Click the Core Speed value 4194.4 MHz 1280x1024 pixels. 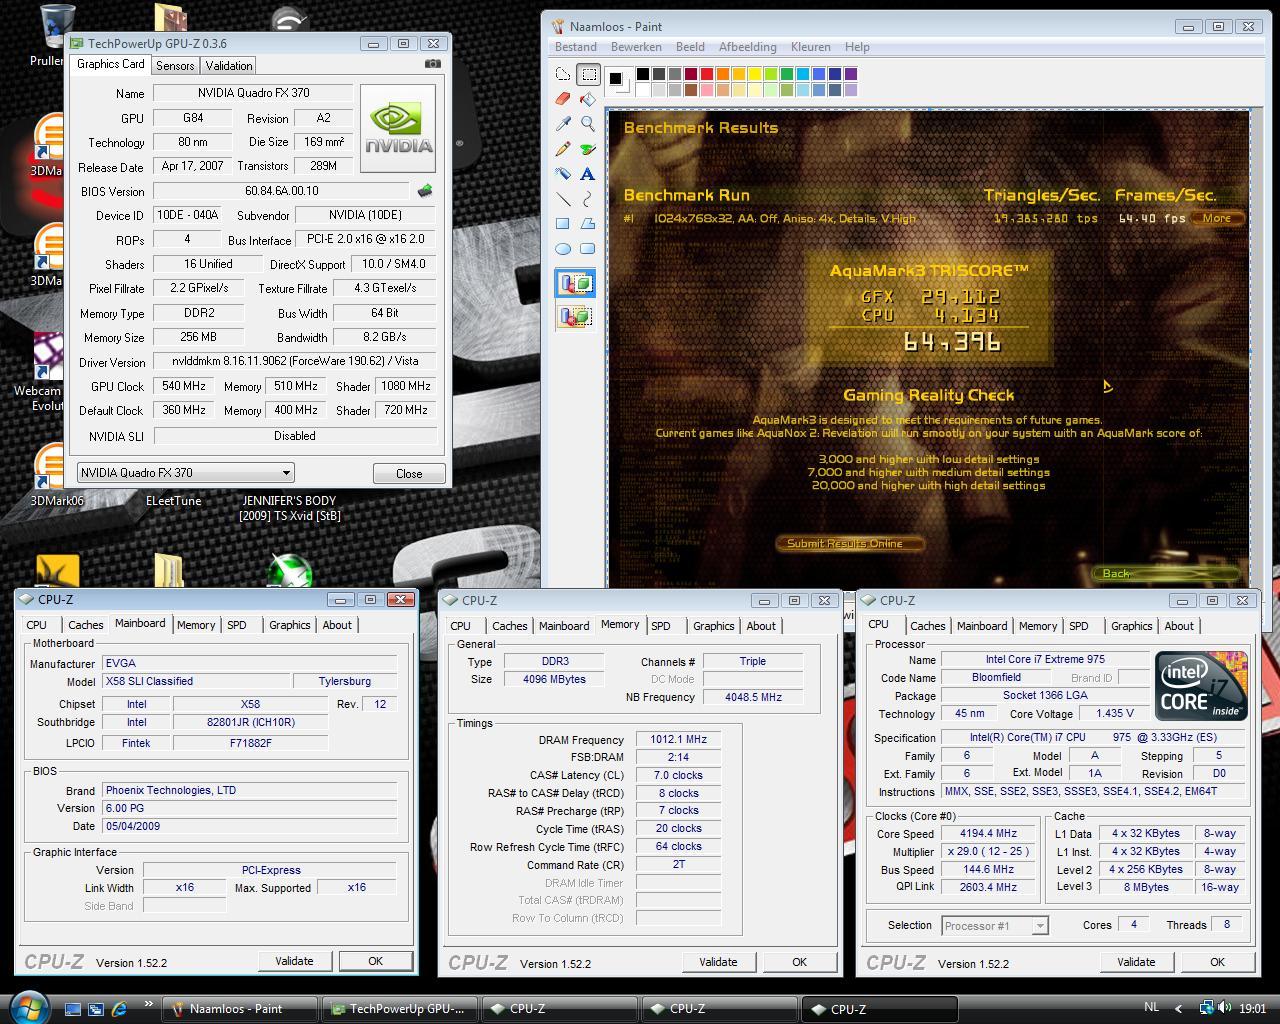point(988,834)
